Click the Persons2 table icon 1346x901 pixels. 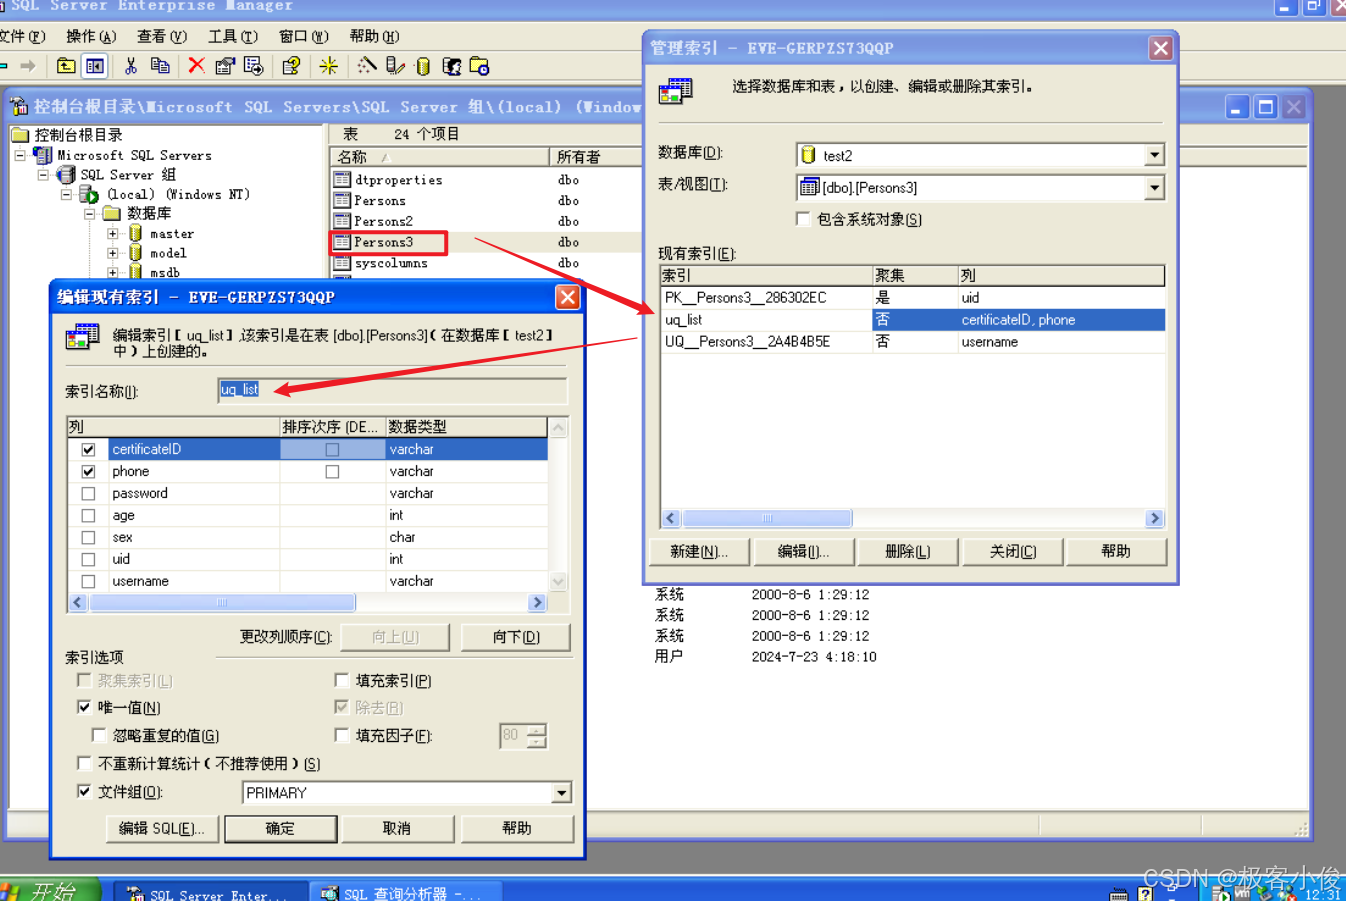342,221
